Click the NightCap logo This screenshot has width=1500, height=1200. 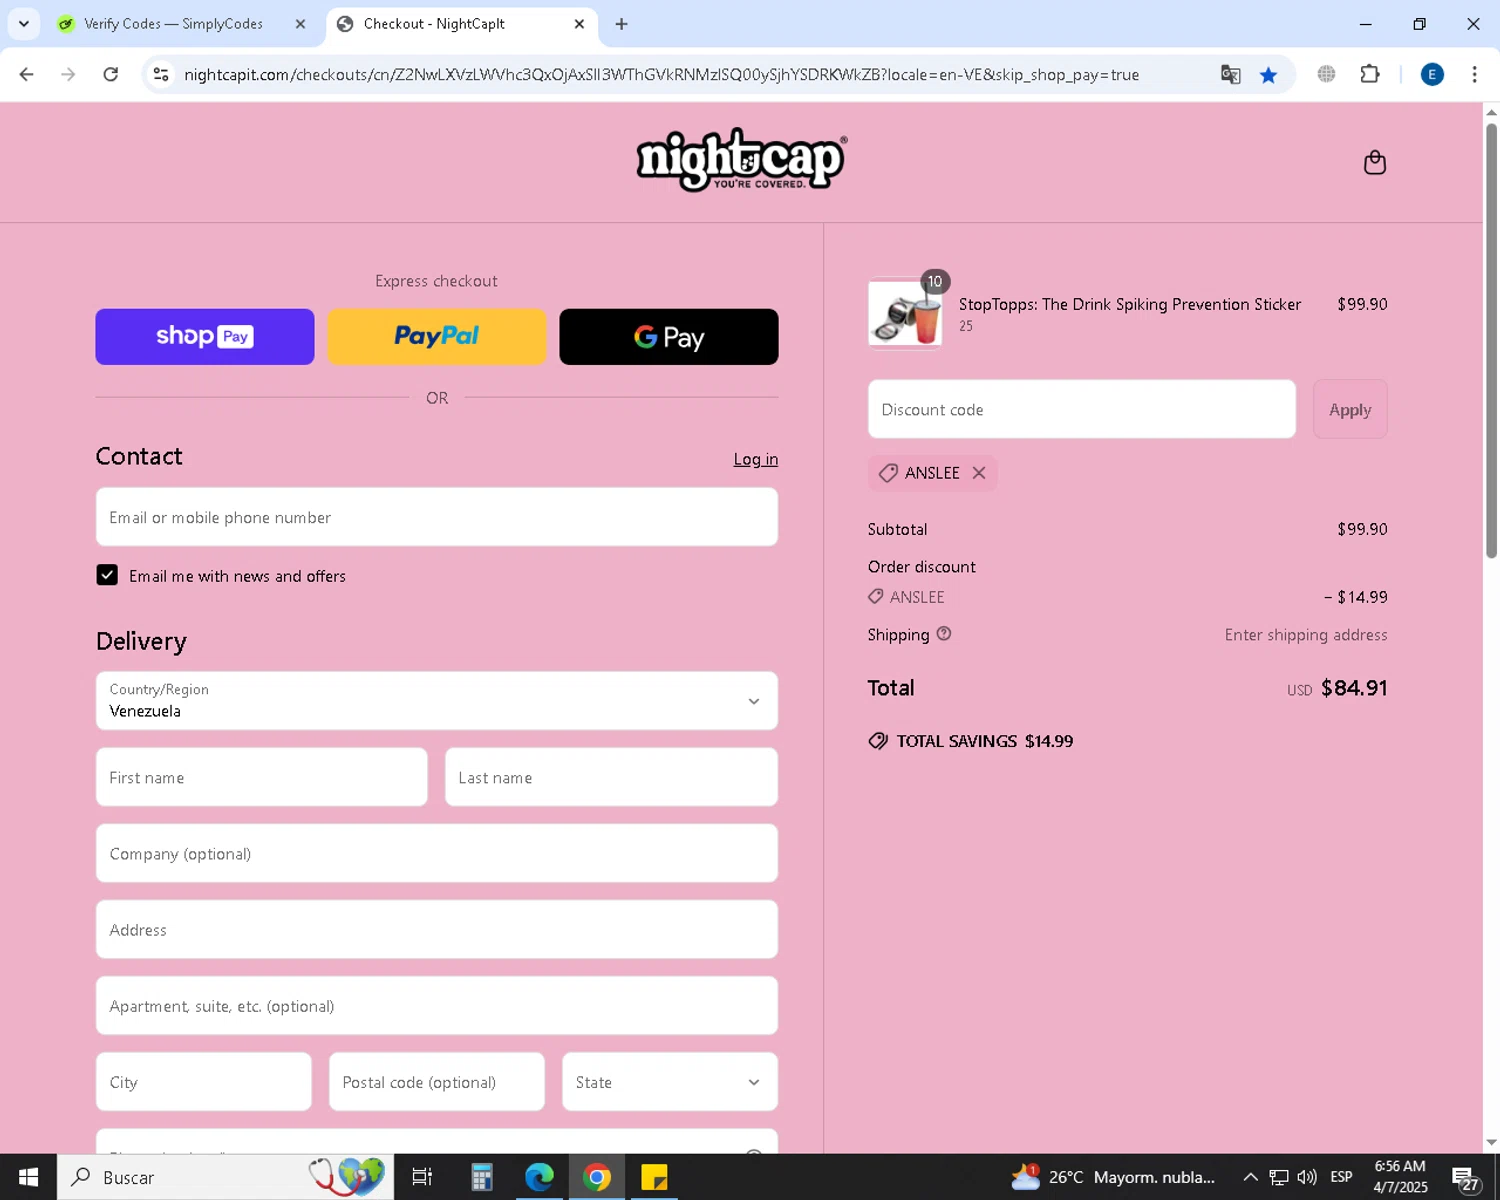(741, 160)
